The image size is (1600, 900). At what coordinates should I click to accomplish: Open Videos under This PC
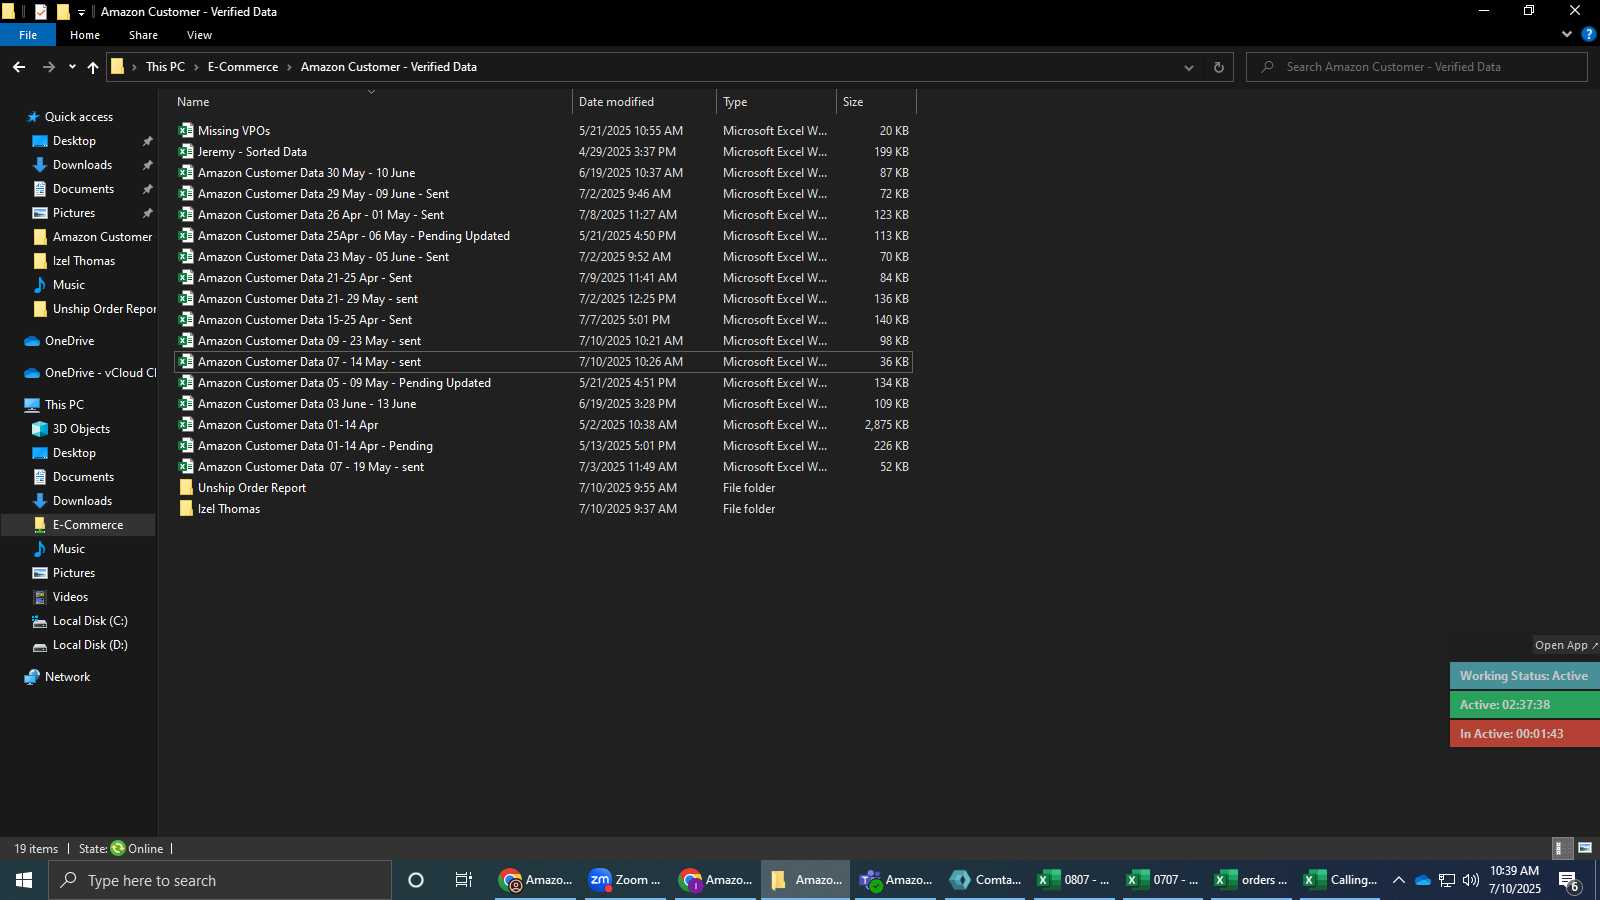70,597
